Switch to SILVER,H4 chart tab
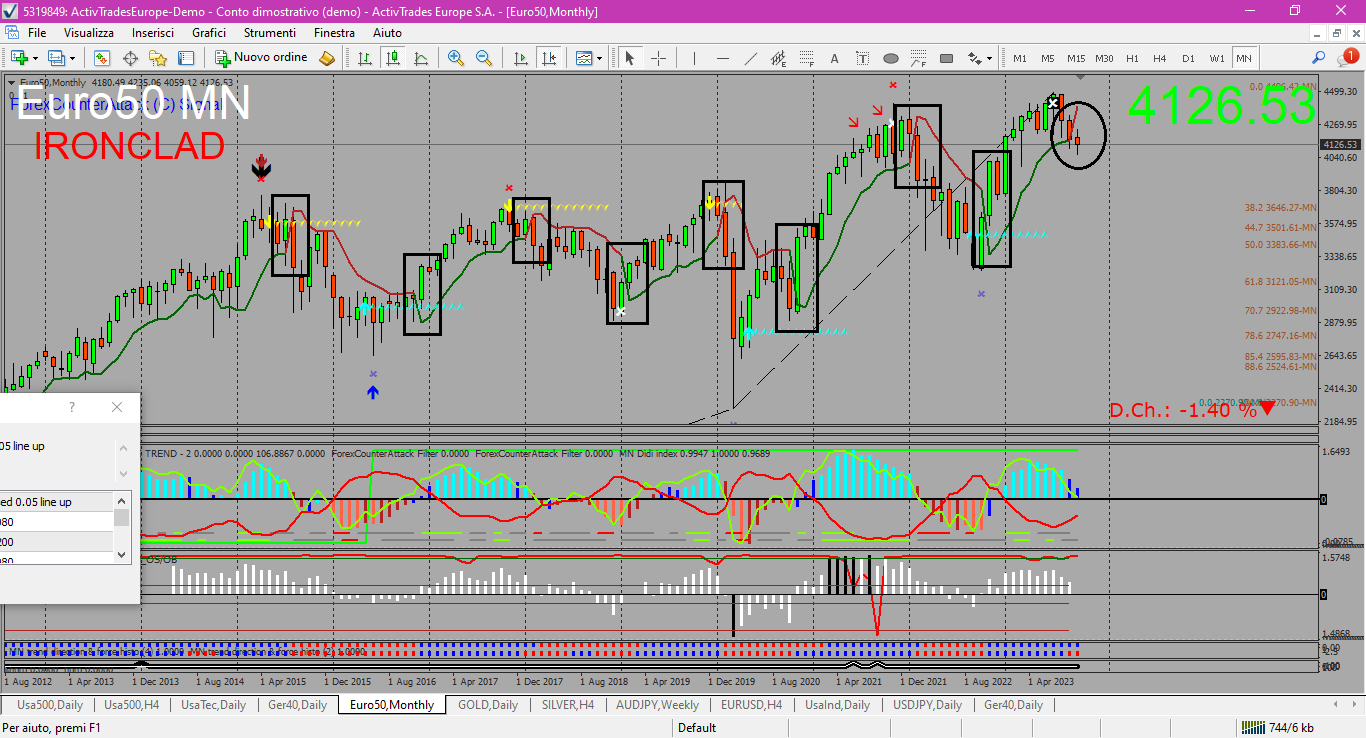 point(567,705)
